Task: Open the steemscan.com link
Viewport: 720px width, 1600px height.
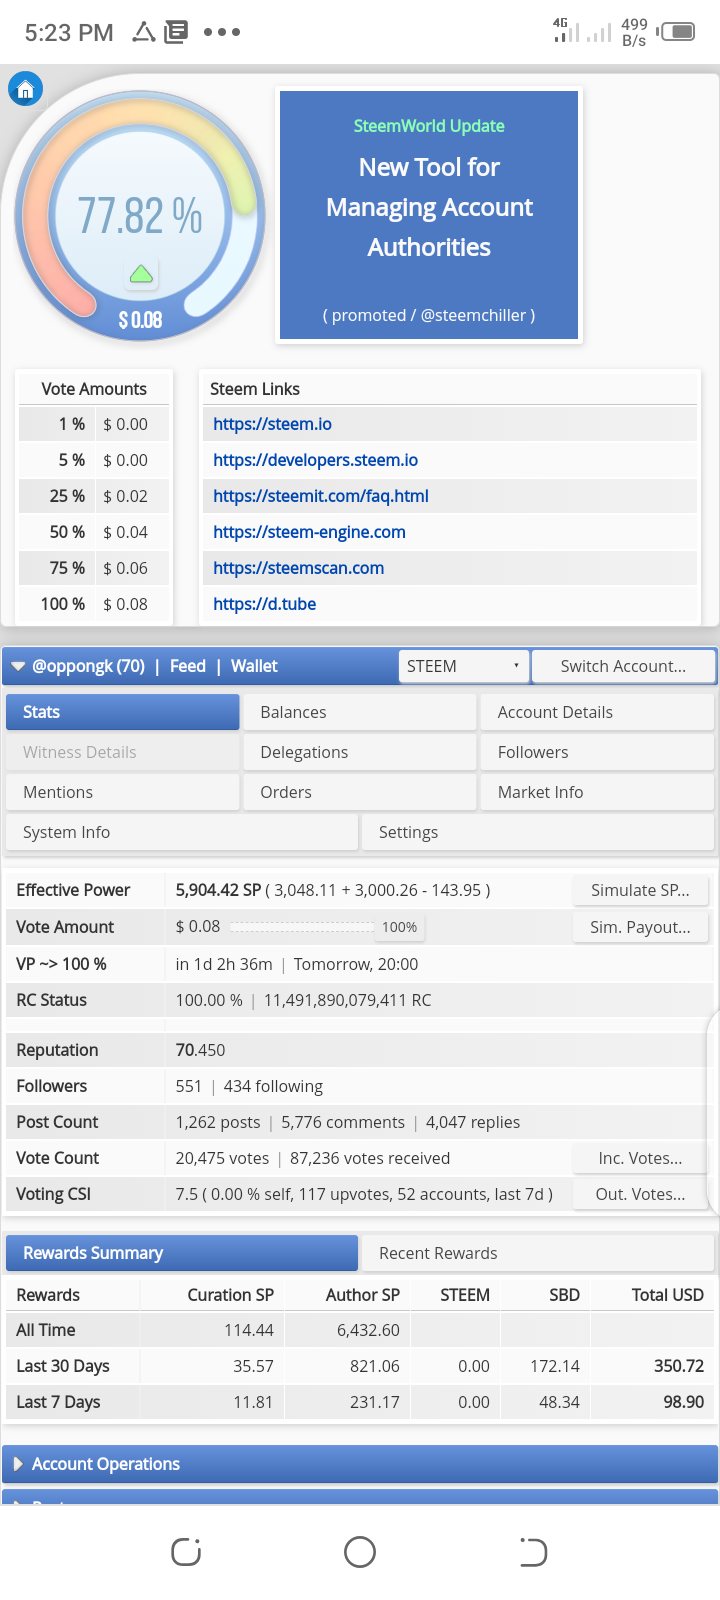Action: tap(298, 568)
